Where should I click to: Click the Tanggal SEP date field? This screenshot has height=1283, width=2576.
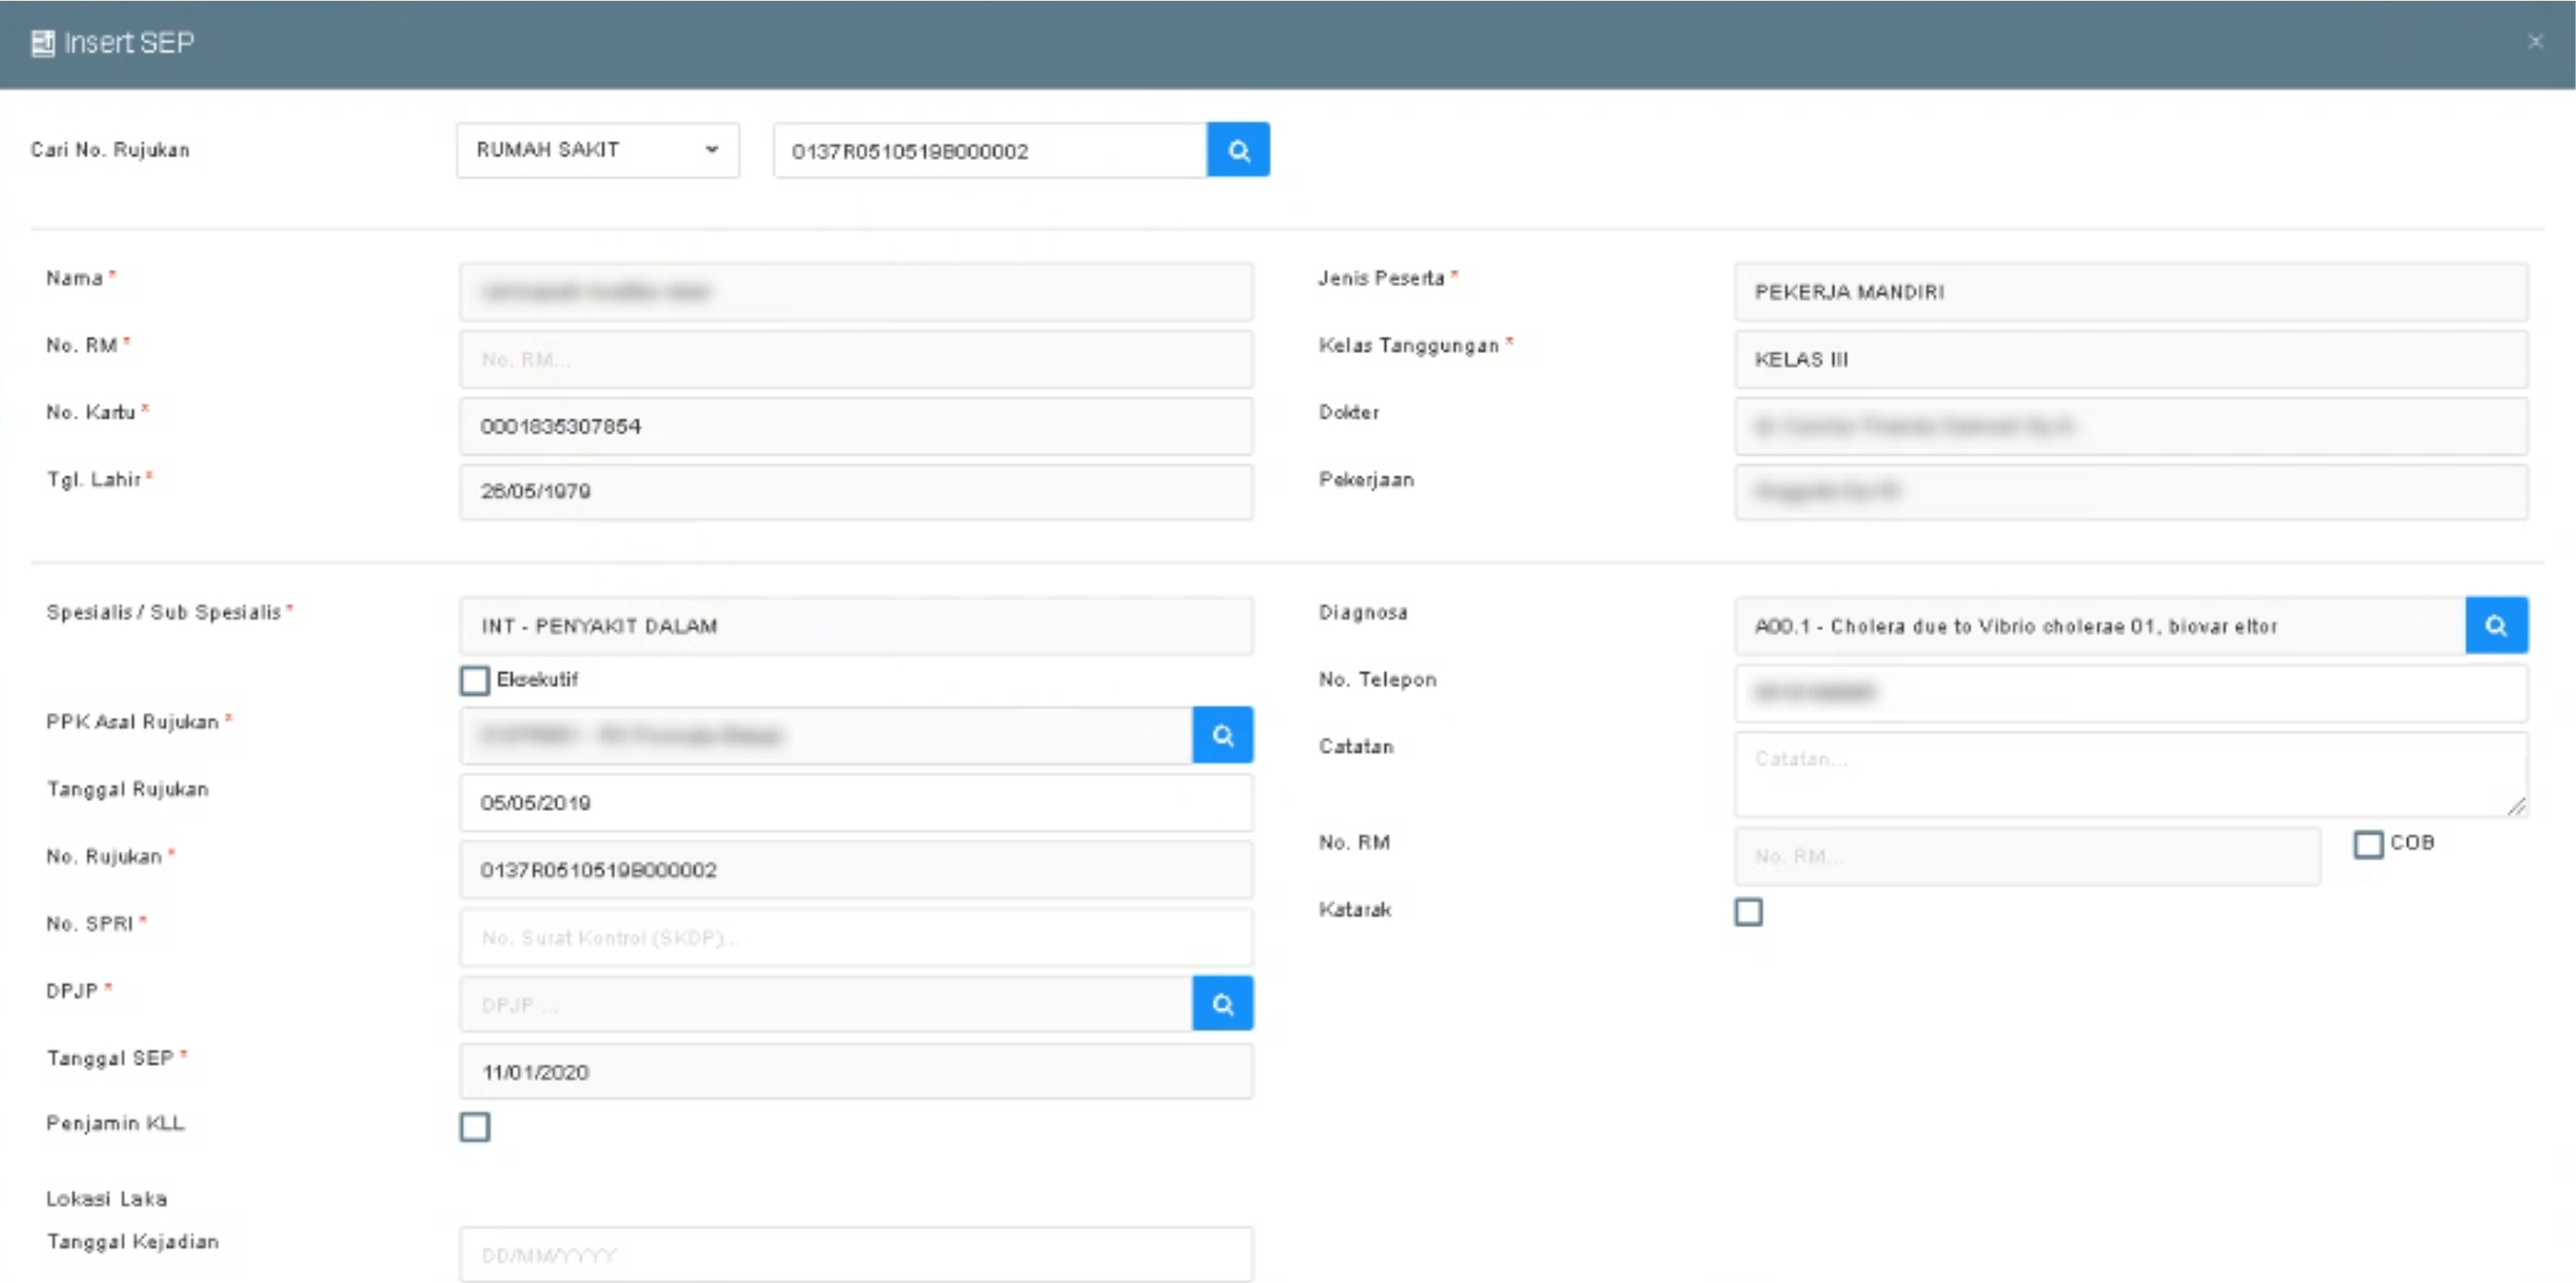(855, 1072)
